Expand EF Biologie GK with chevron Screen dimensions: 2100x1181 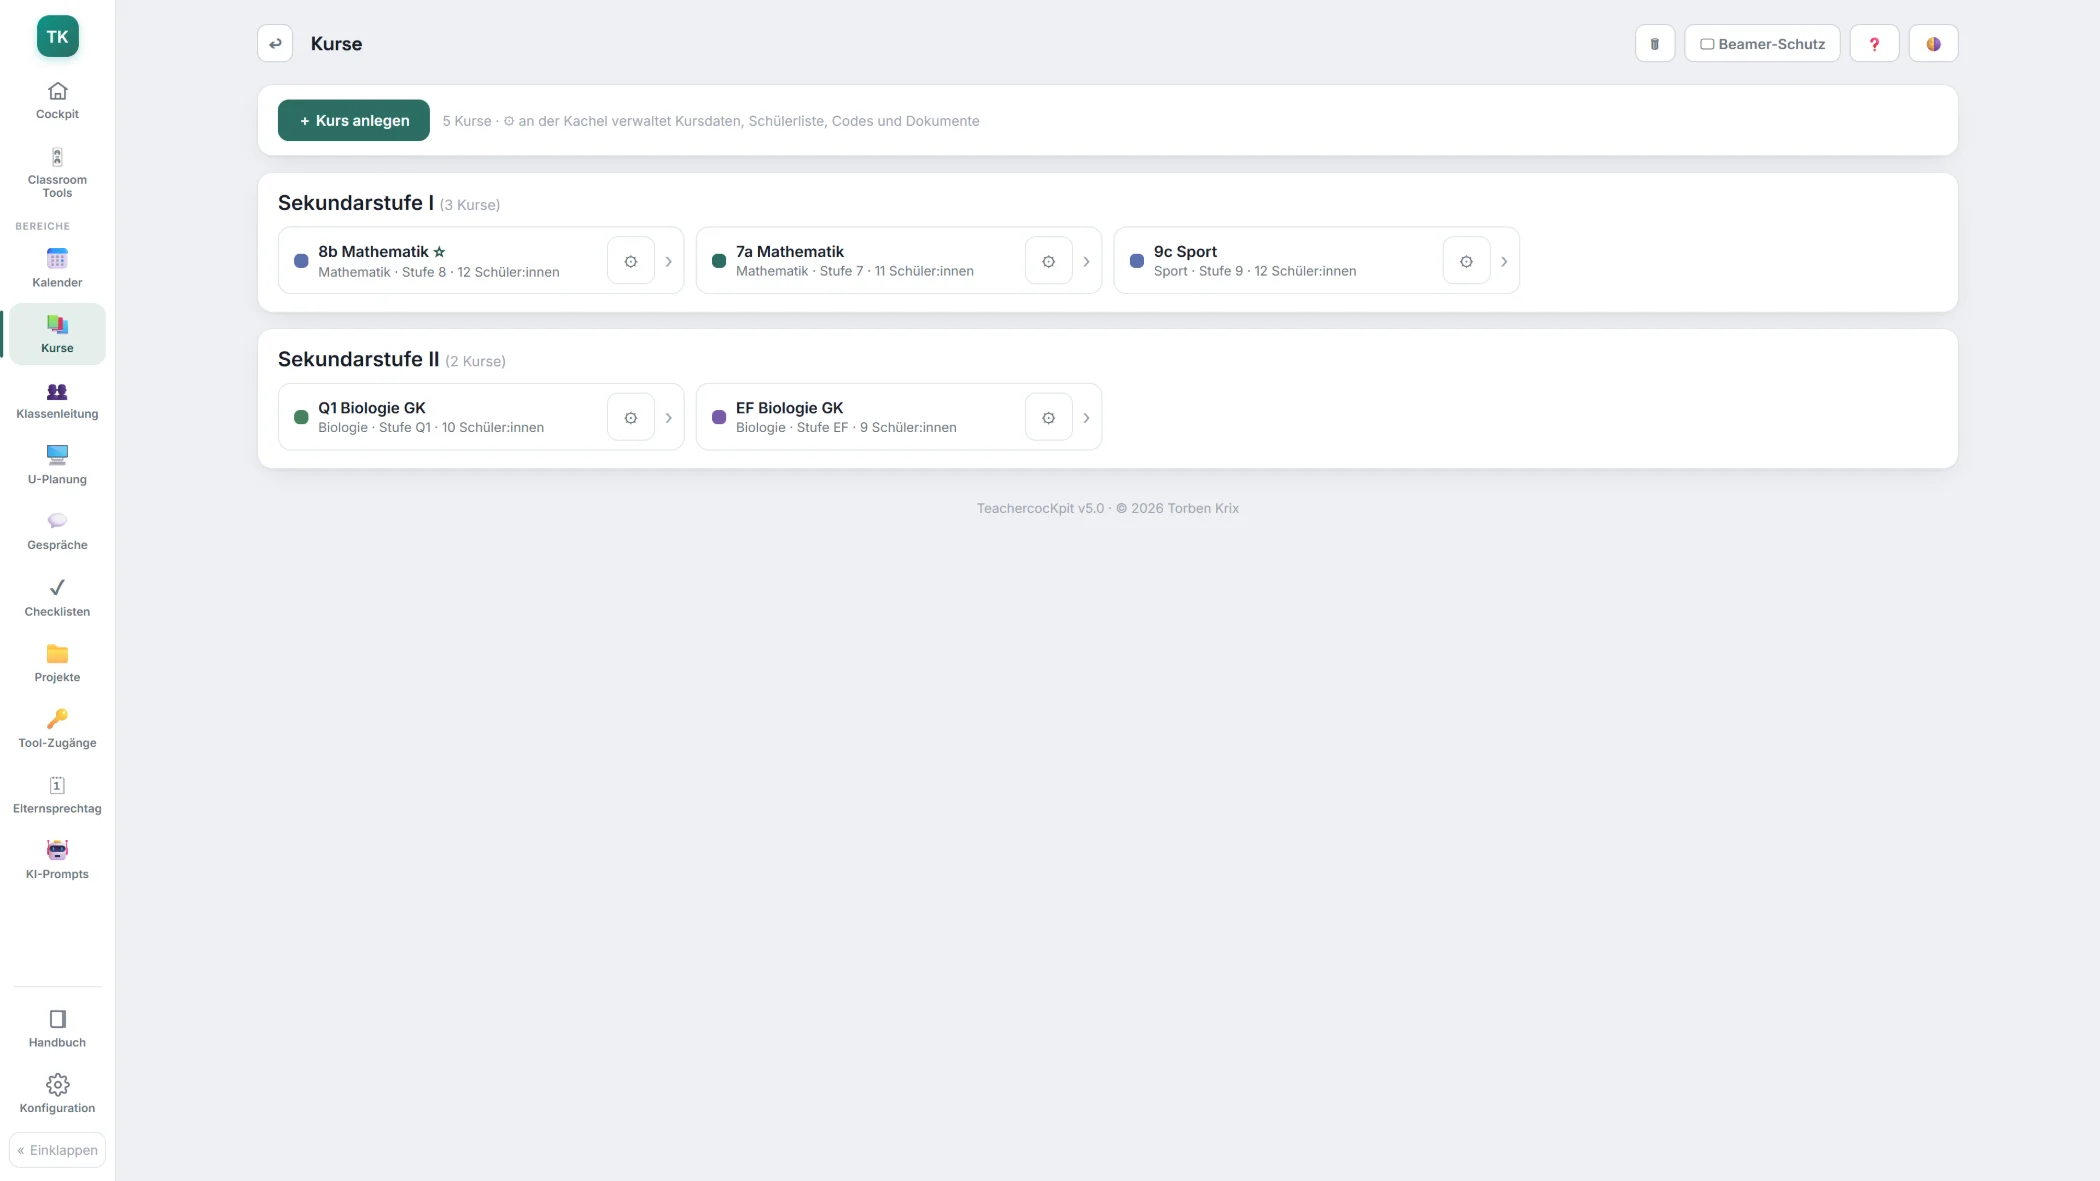click(x=1086, y=418)
